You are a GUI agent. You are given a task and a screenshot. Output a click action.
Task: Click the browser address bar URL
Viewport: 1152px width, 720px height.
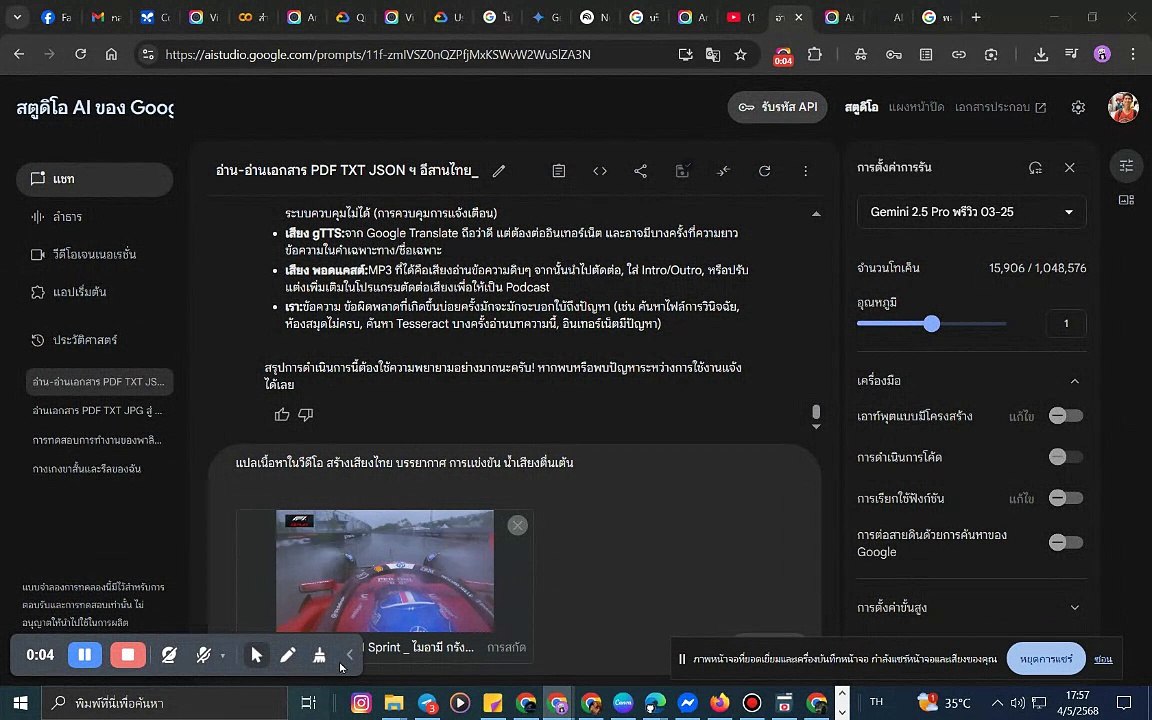(x=378, y=54)
